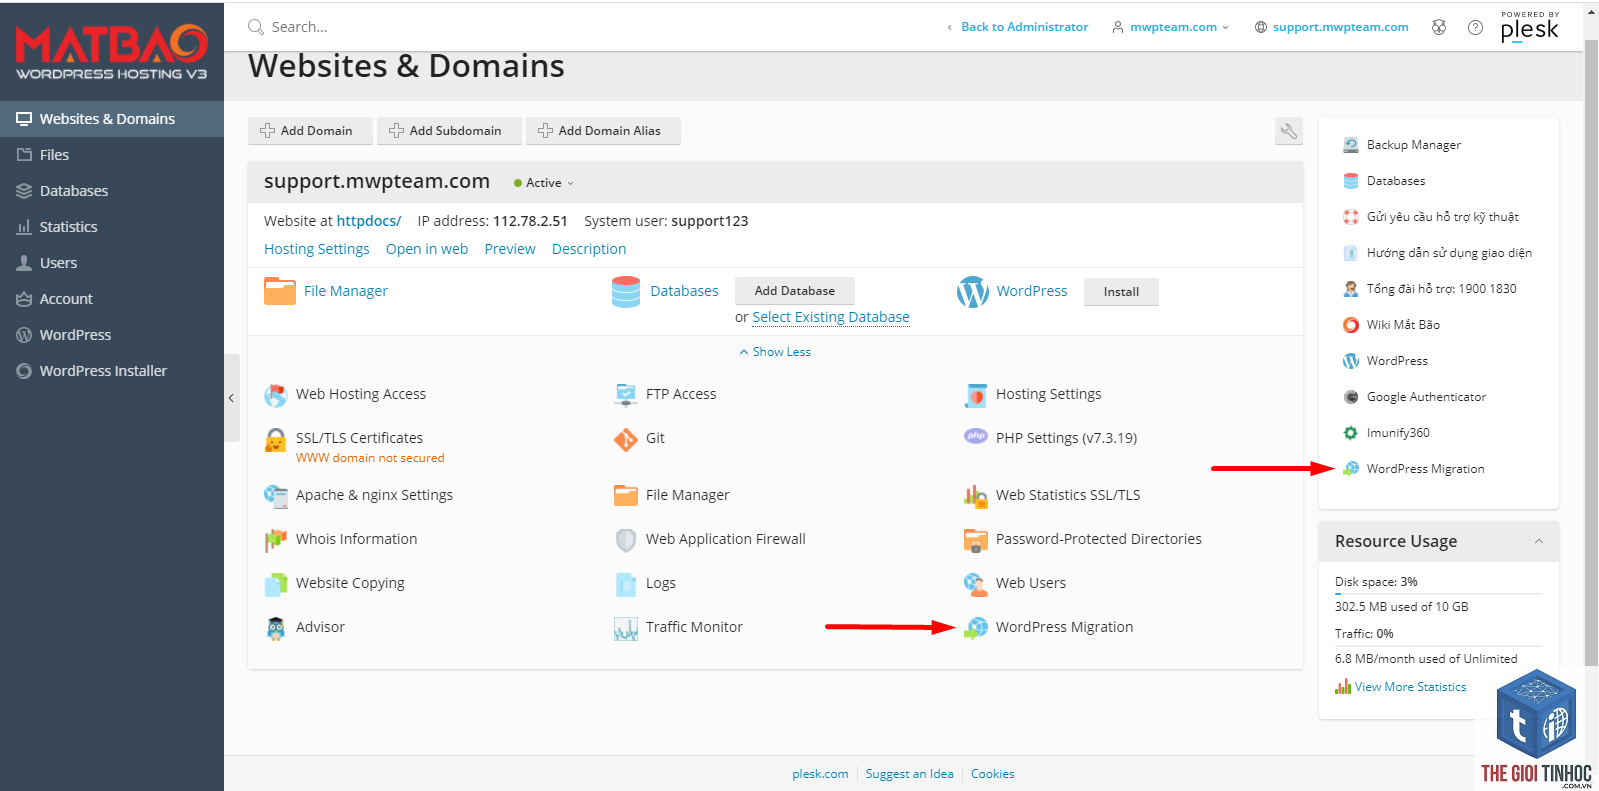Click Description link
This screenshot has width=1599, height=791.
click(x=589, y=249)
